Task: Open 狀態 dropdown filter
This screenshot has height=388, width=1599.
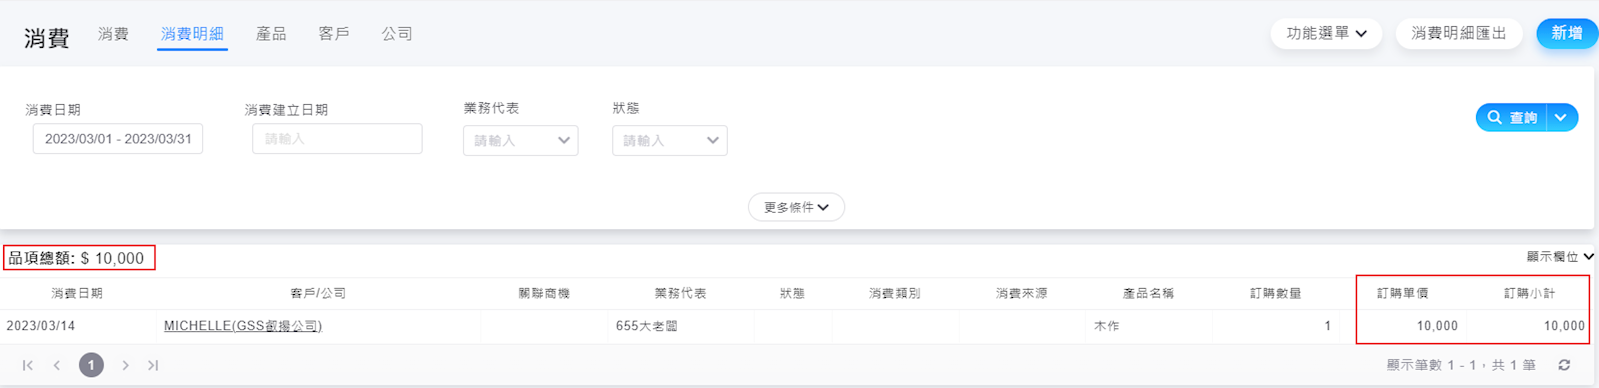Action: (669, 140)
